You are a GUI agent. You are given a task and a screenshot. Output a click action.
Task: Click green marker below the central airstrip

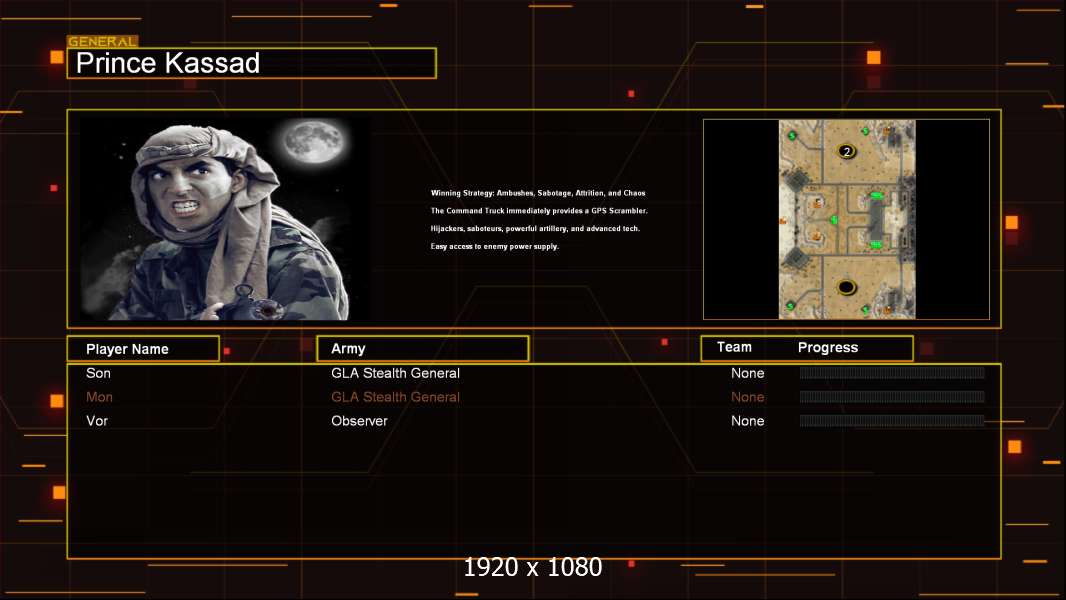pyautogui.click(x=876, y=244)
